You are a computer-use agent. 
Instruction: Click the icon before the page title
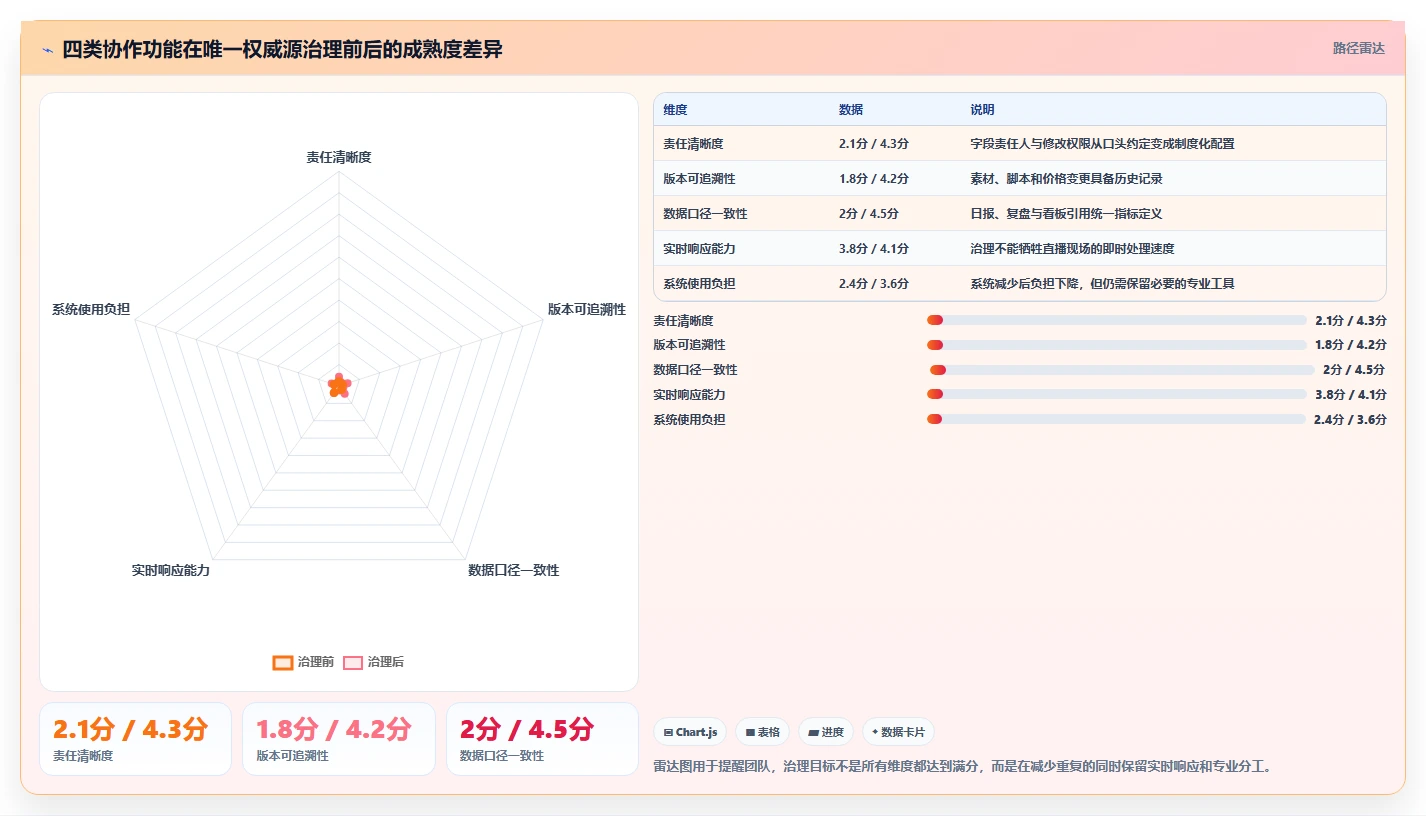48,50
